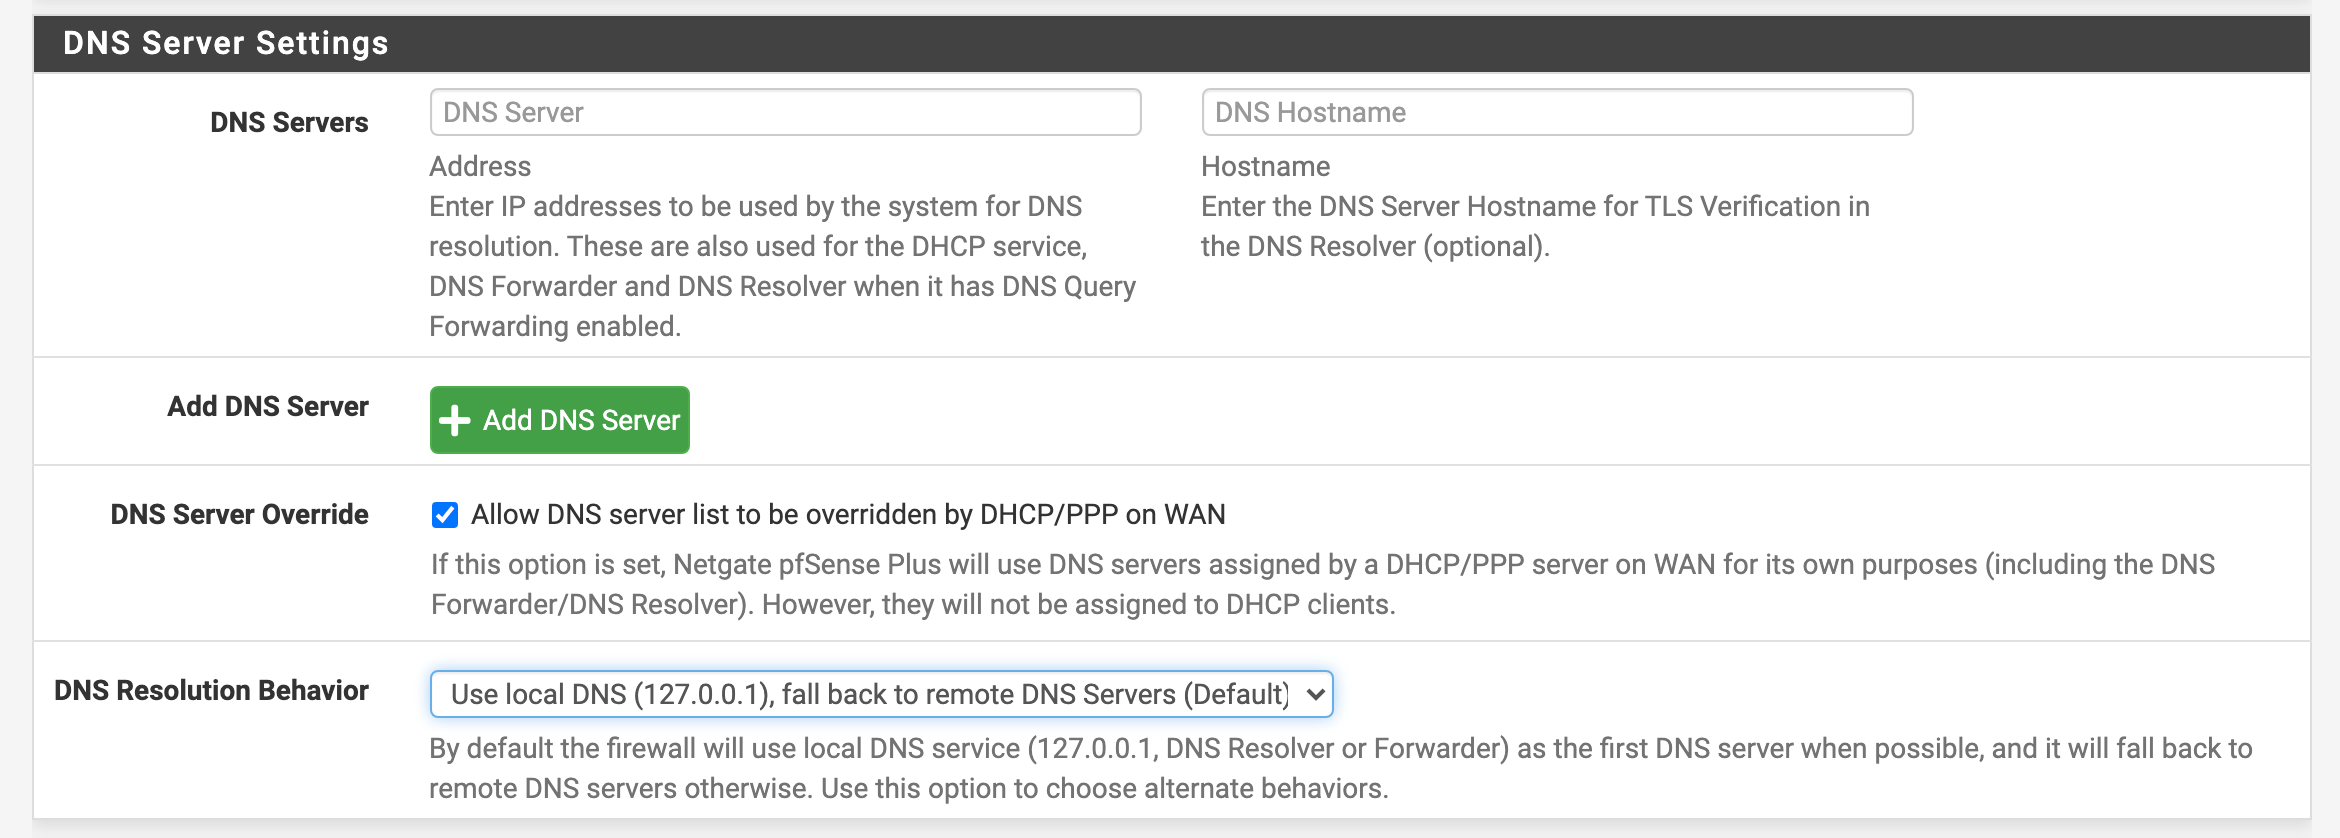Click the 'Add DNS Server' row label text
2340x838 pixels.
268,407
